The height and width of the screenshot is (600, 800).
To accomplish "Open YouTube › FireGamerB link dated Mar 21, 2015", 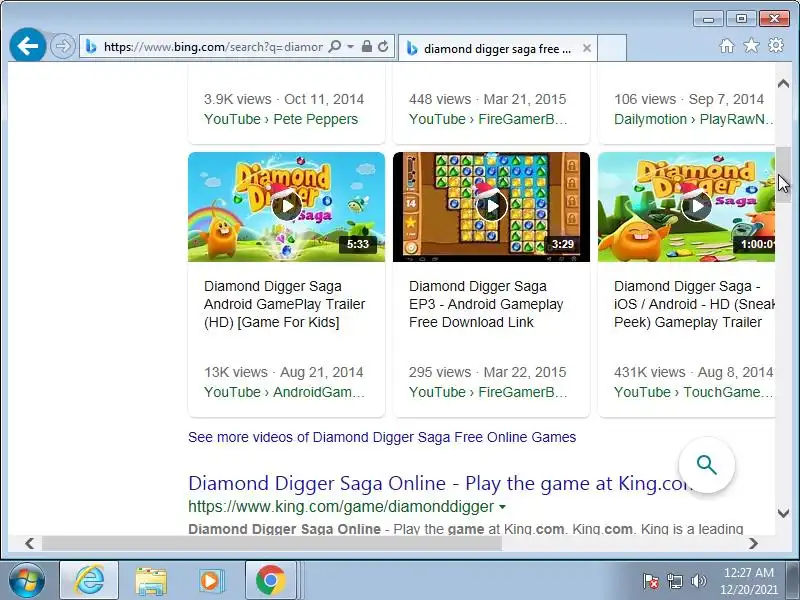I will [488, 119].
